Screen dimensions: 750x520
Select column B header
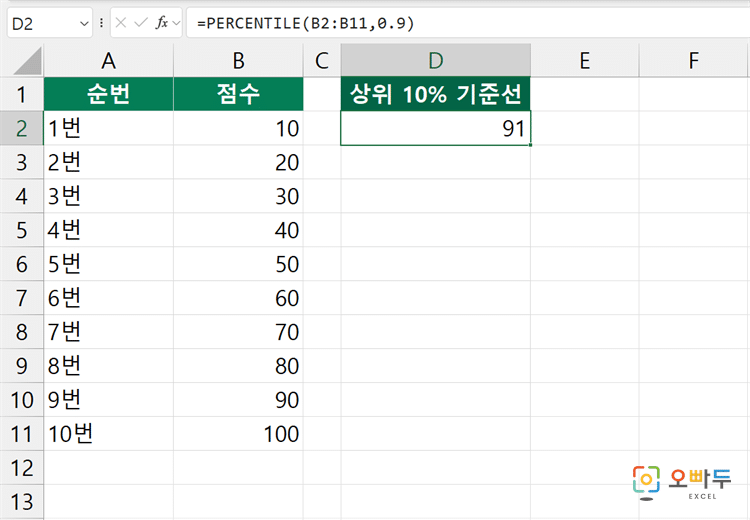click(x=238, y=60)
